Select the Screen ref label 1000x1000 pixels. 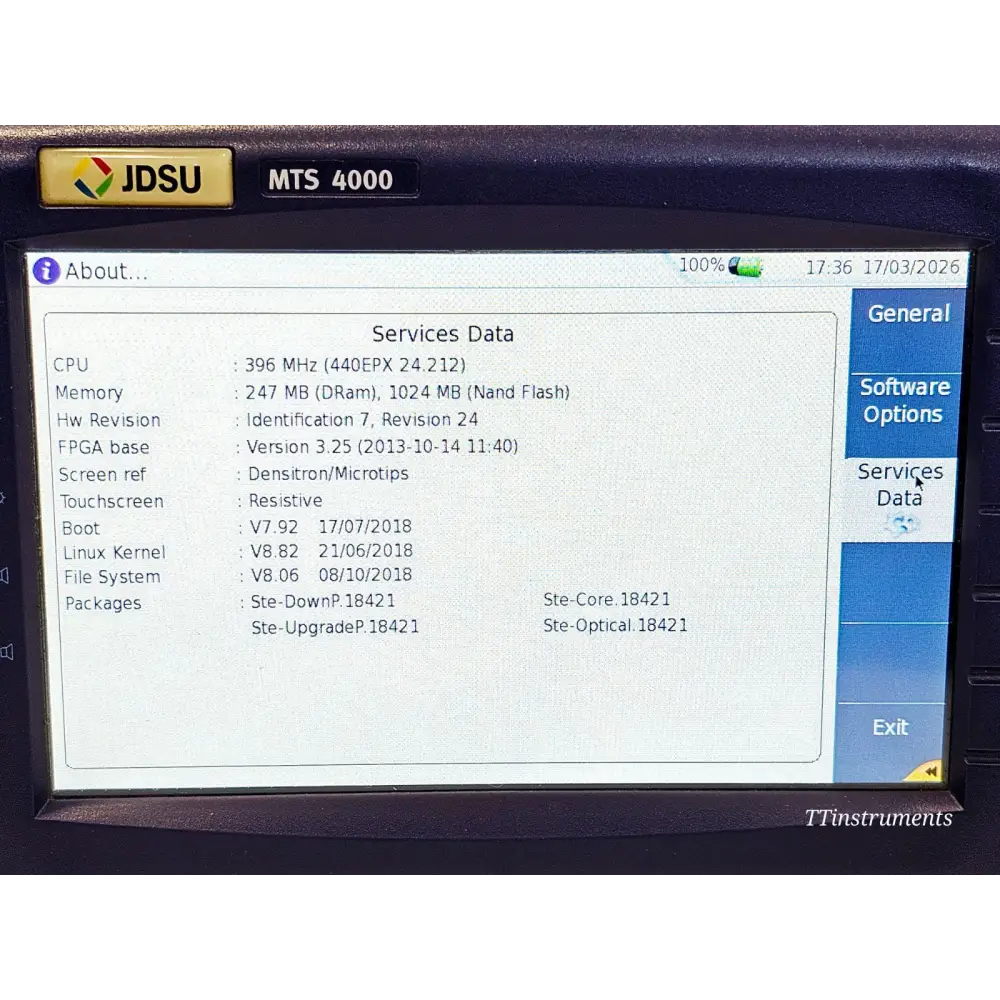pos(102,474)
